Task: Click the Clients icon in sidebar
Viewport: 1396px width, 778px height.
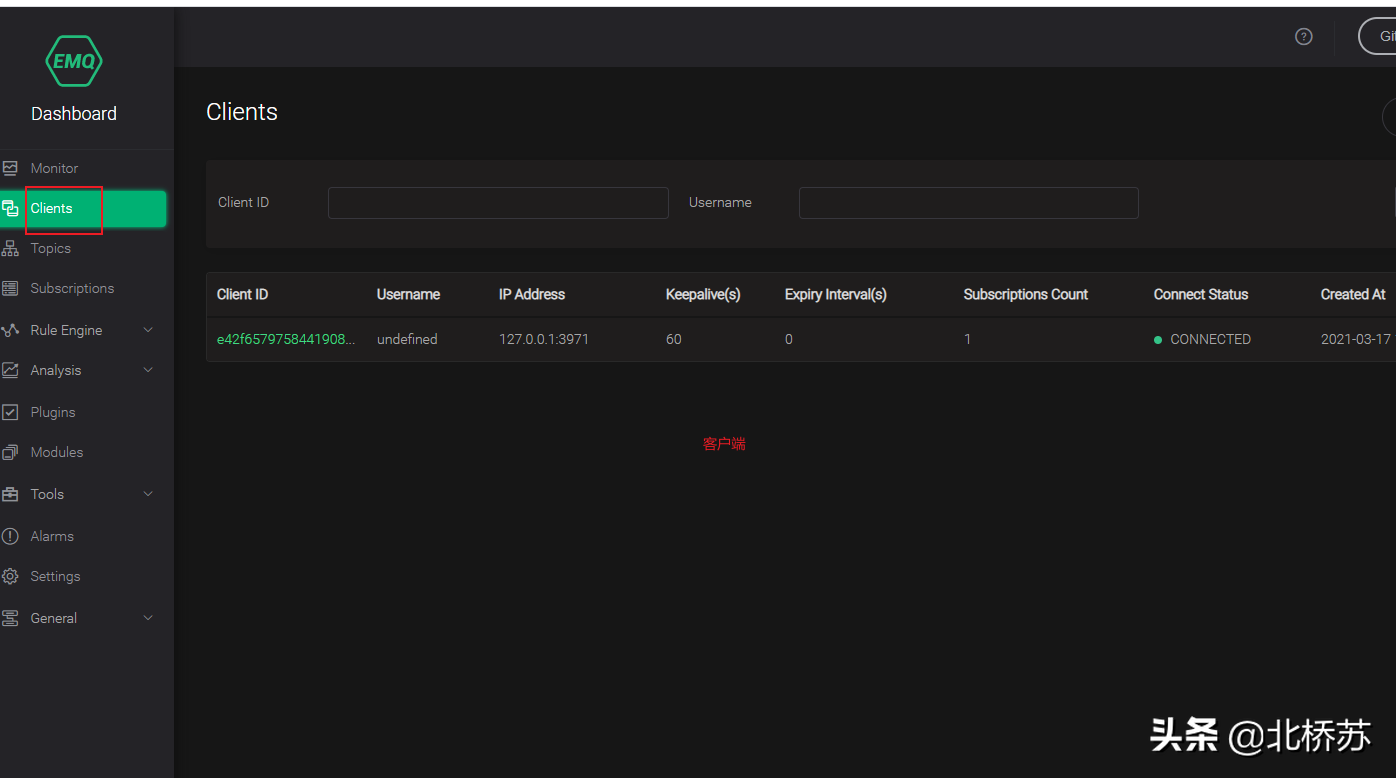Action: (10, 208)
